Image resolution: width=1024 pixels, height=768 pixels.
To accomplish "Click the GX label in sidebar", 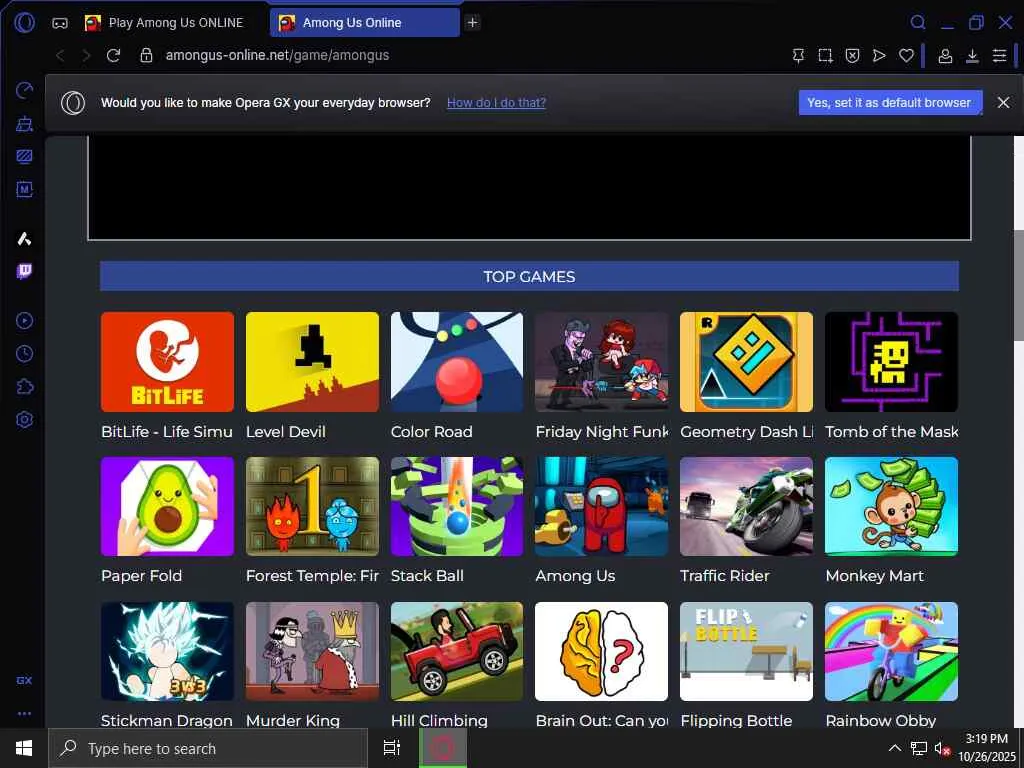I will (x=24, y=680).
